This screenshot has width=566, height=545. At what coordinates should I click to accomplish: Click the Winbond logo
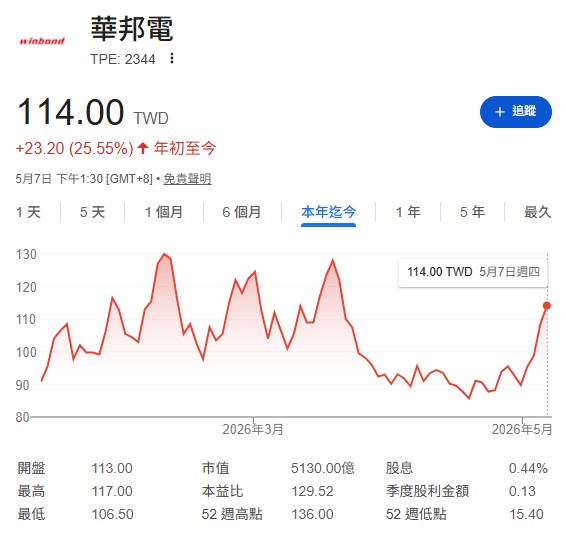click(42, 41)
